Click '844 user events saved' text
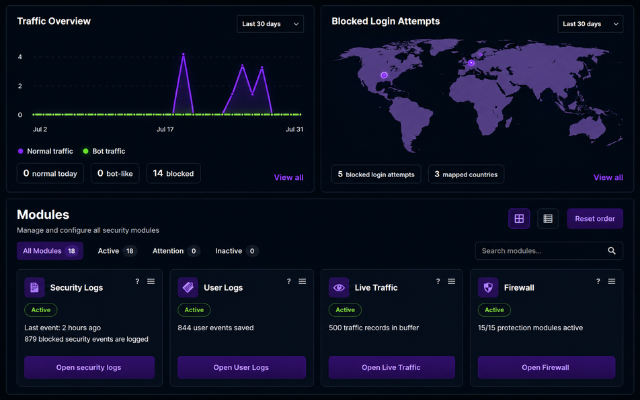 (x=216, y=328)
